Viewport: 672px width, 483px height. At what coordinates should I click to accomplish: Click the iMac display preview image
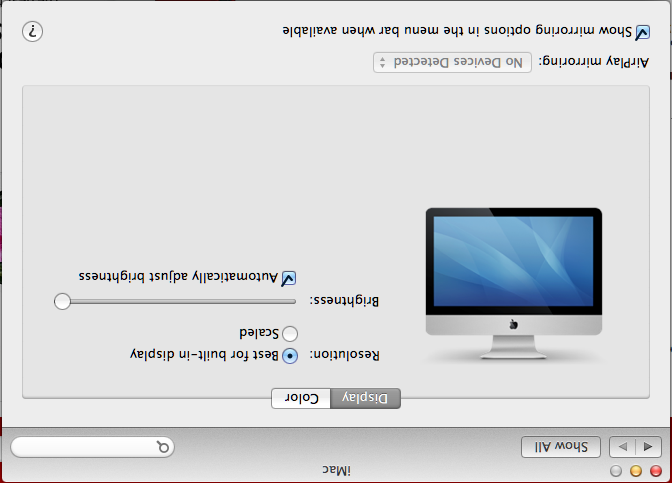514,283
